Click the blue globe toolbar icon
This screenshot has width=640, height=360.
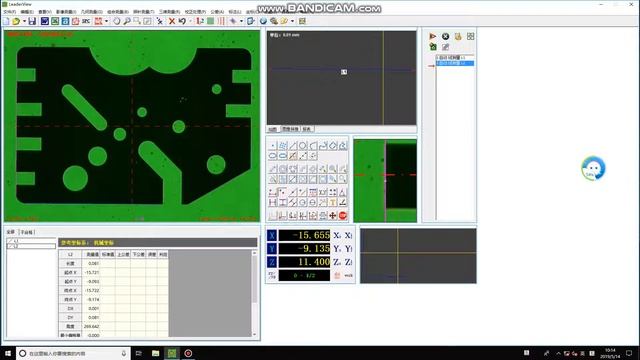[x=263, y=21]
